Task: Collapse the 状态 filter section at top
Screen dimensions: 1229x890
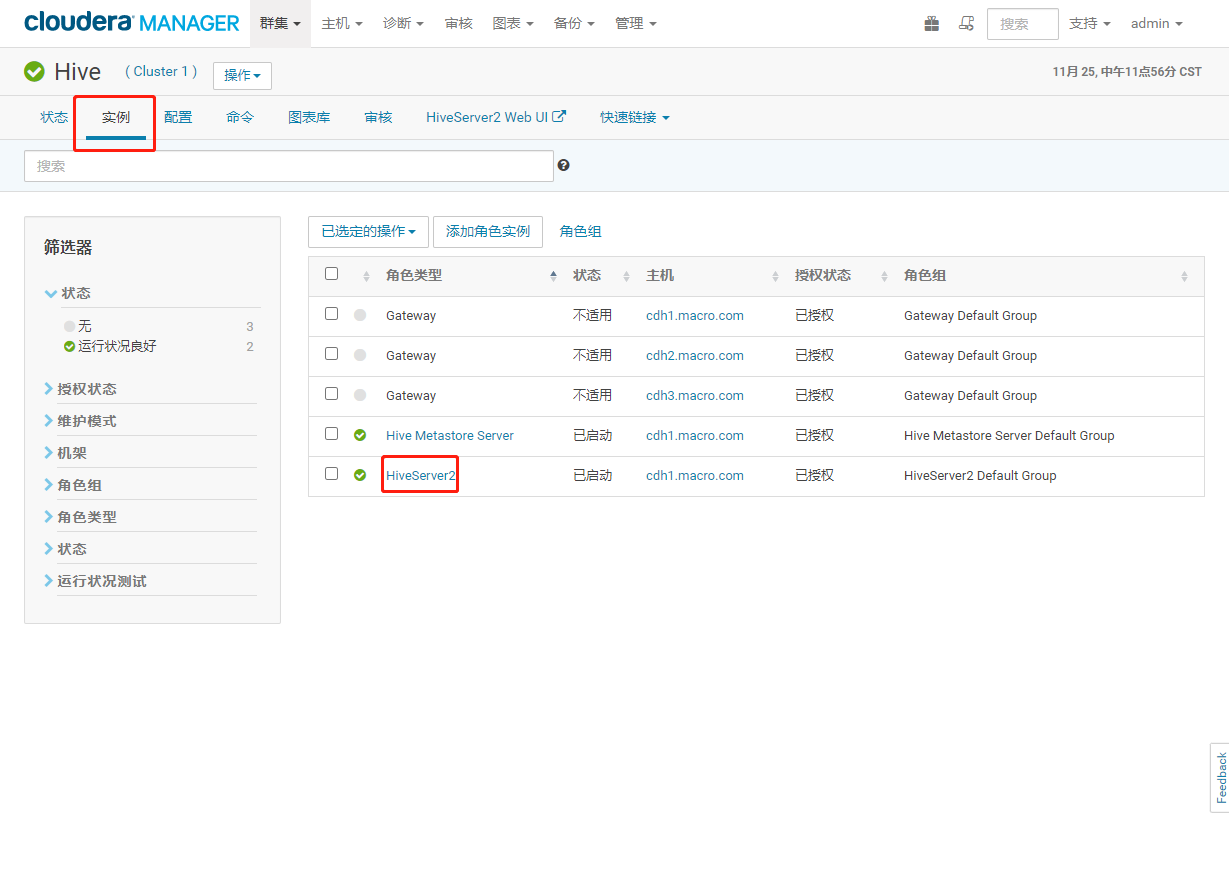Action: pos(68,293)
